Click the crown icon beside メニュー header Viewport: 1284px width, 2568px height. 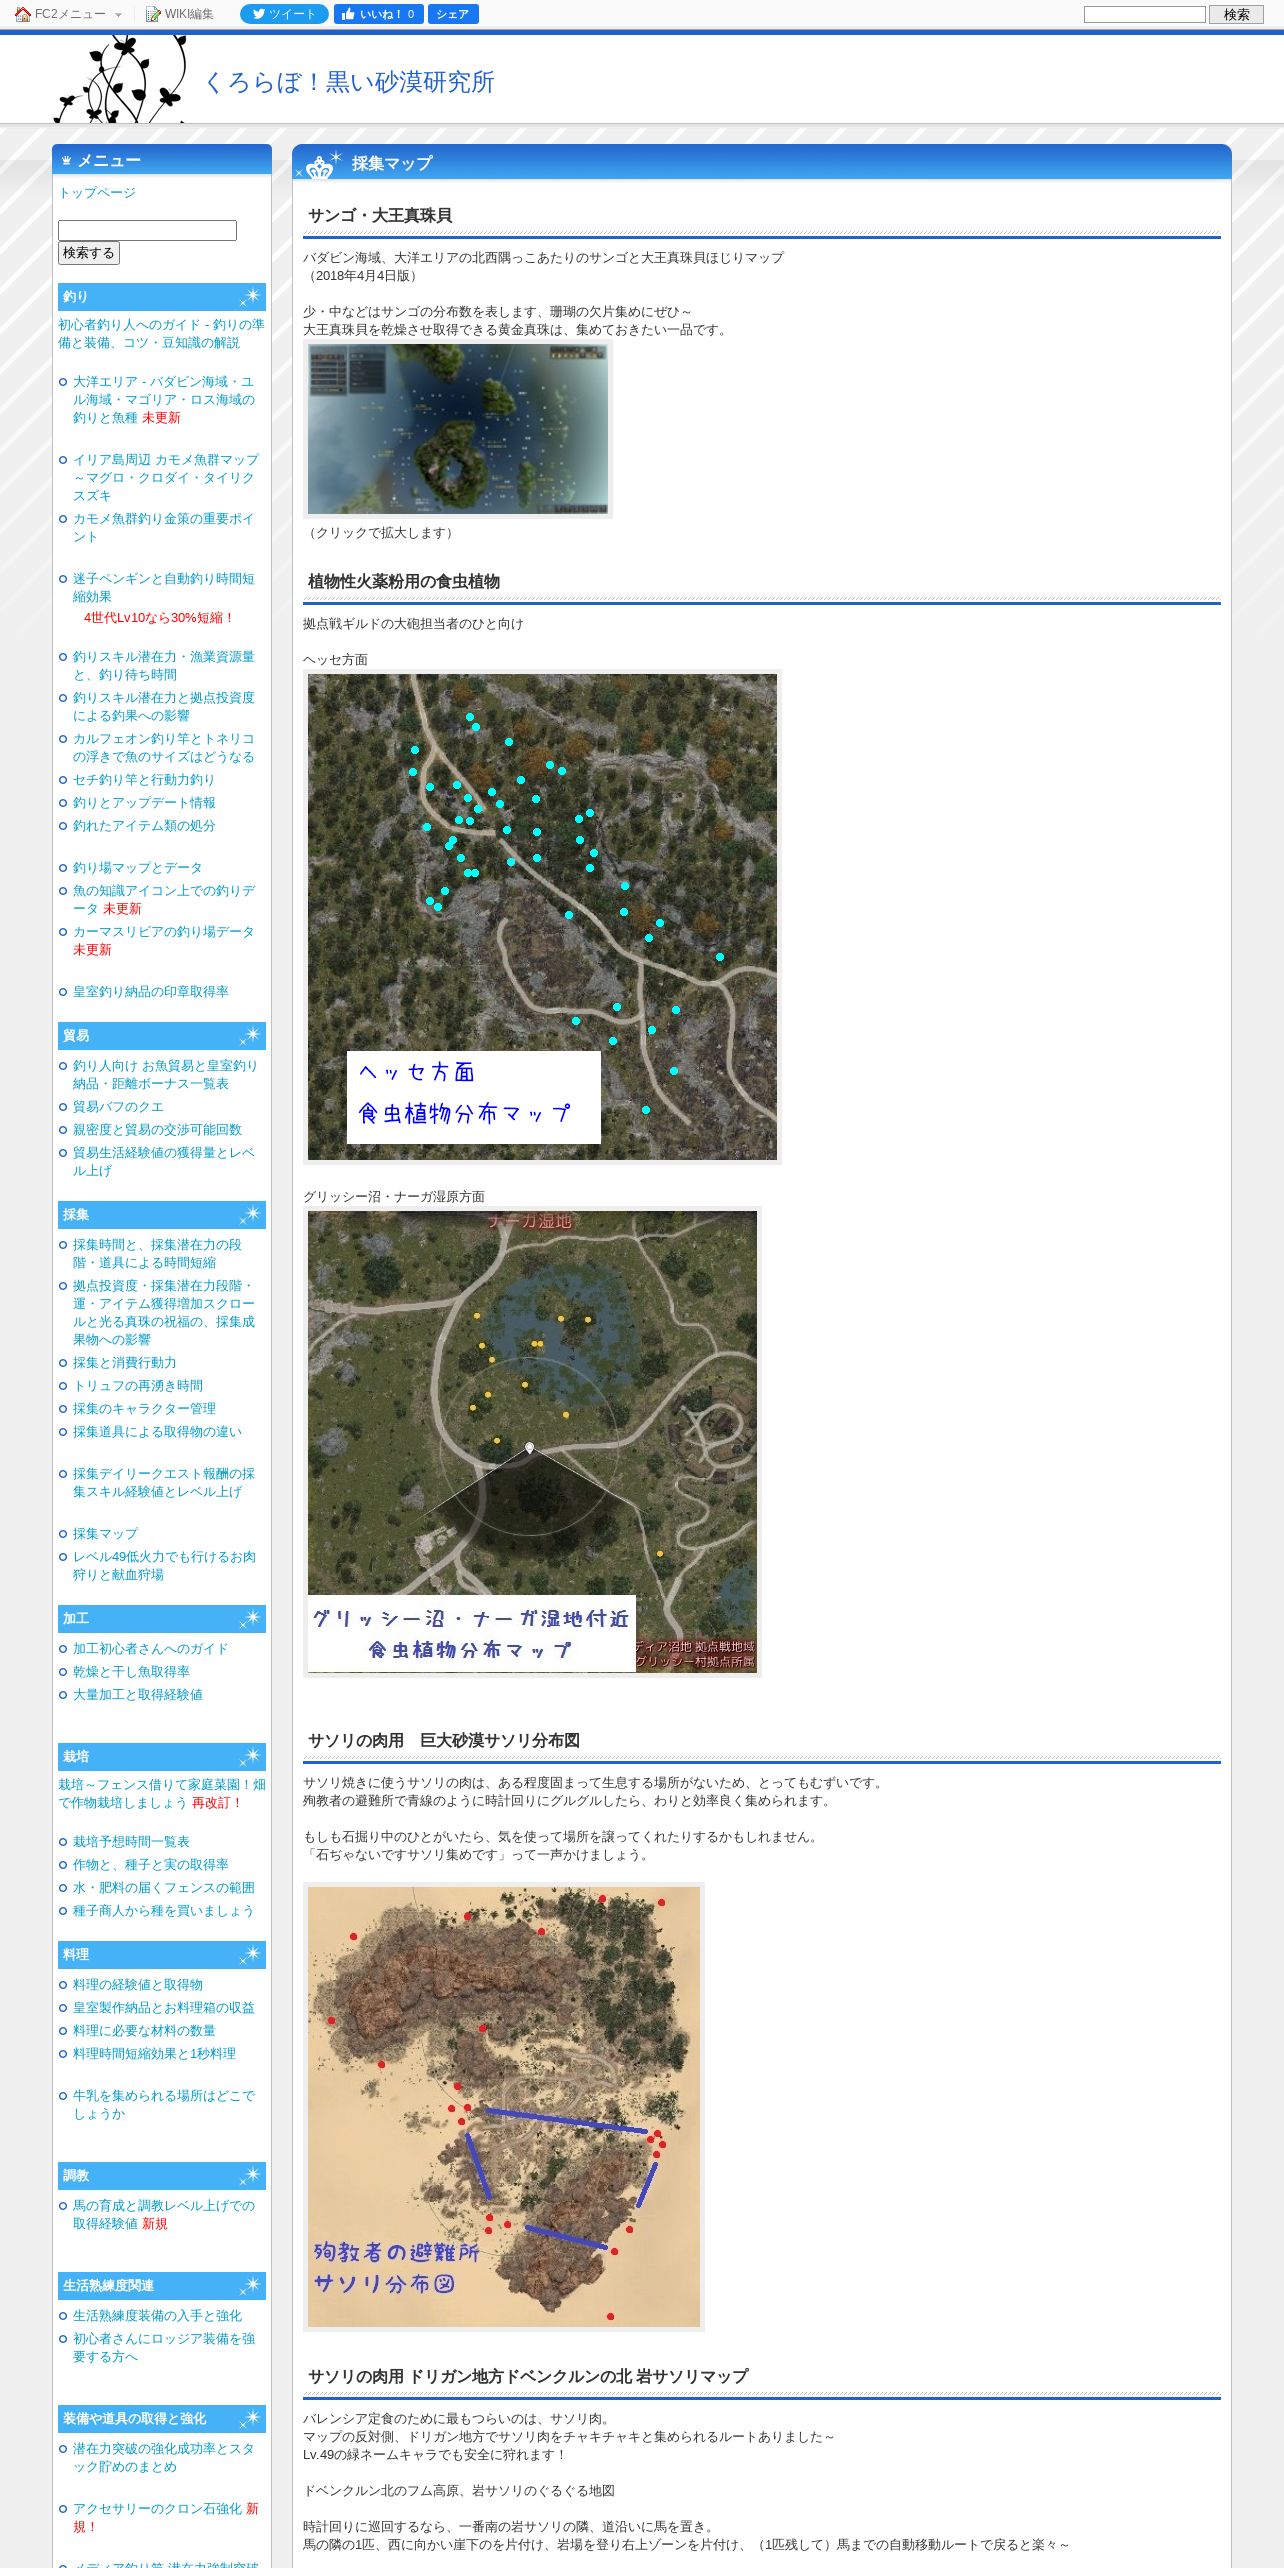pyautogui.click(x=67, y=160)
